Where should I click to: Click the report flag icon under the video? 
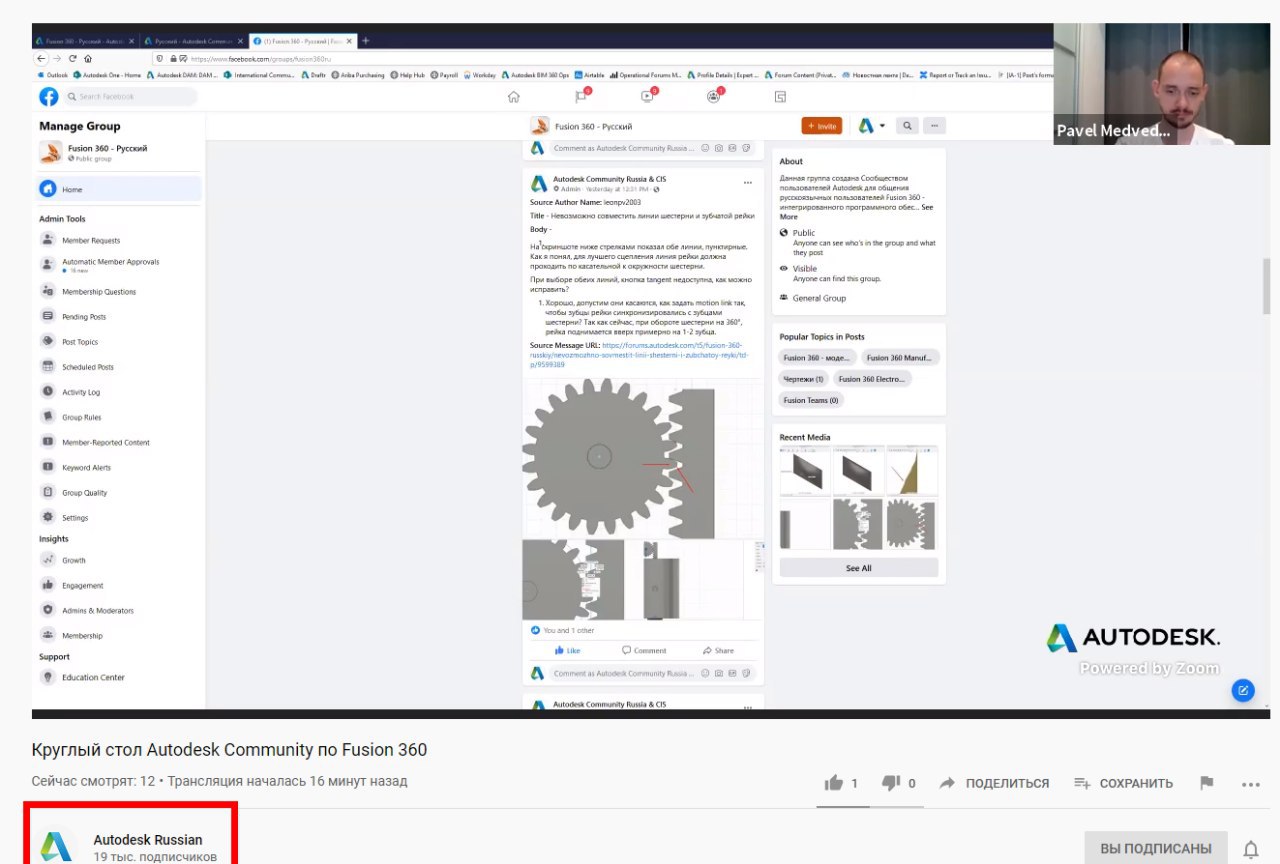1207,783
